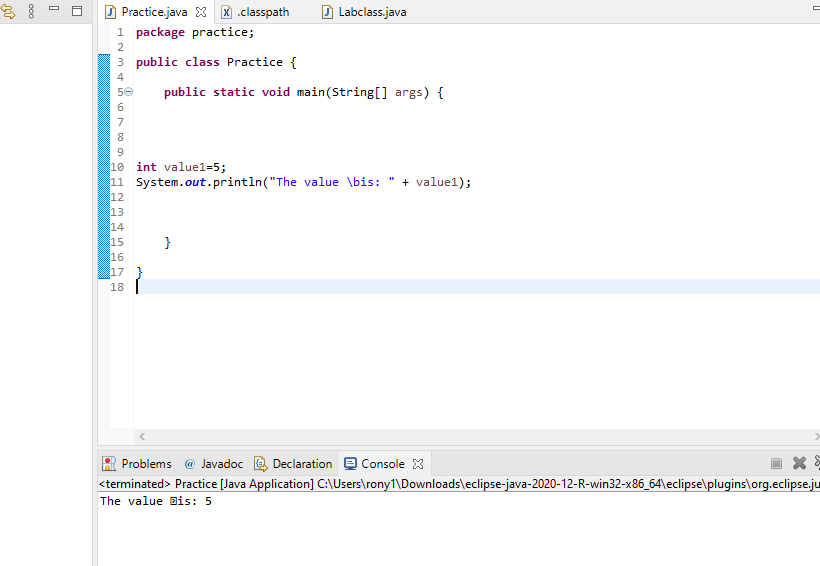The image size is (820, 566).
Task: Minimize the left side panel
Action: 54,8
